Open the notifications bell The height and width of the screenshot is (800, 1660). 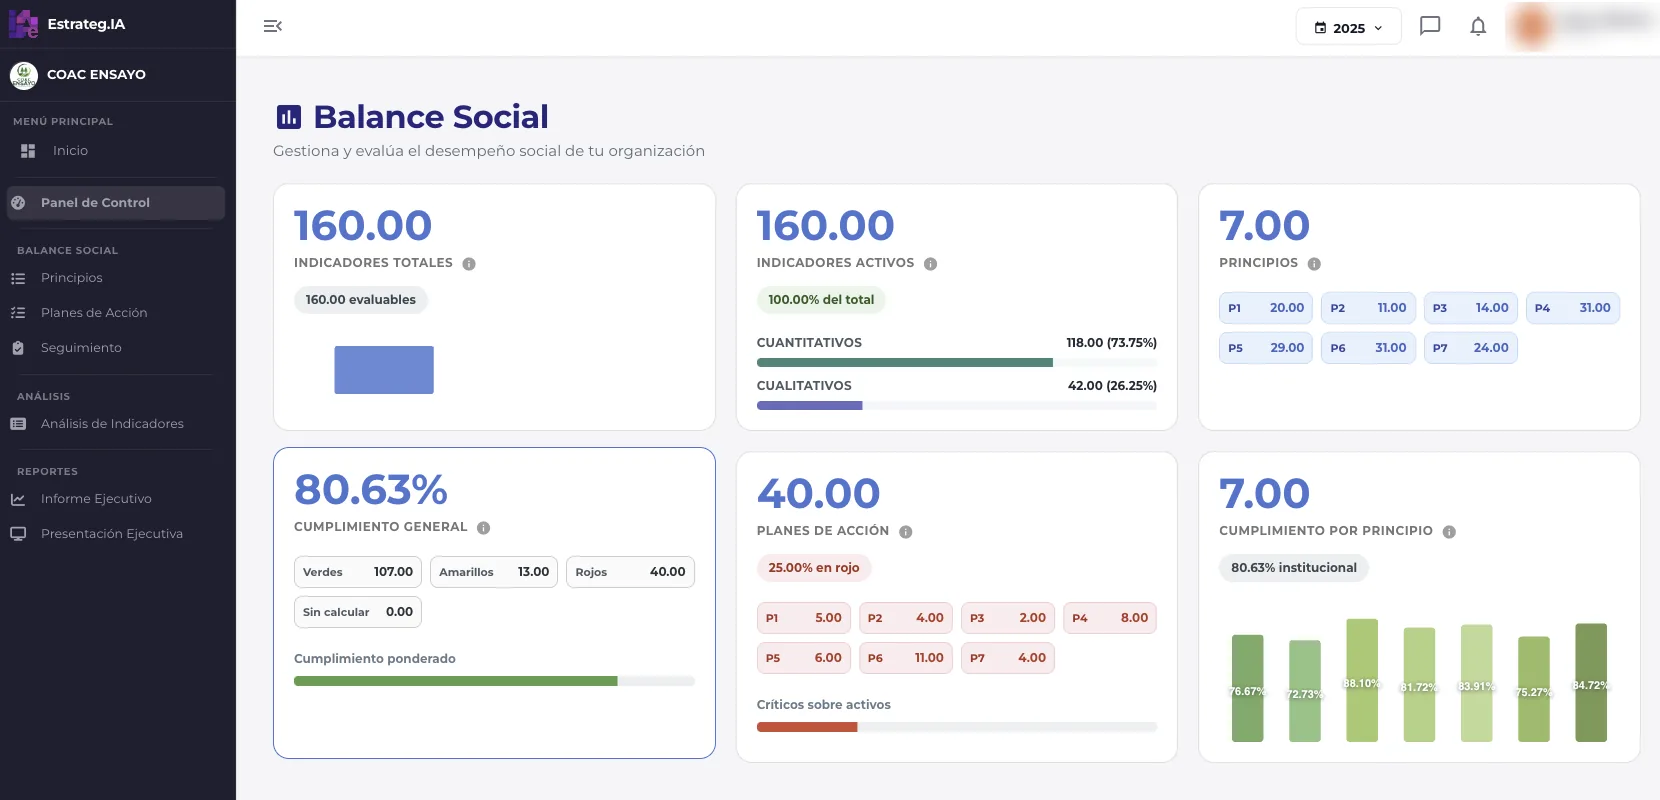pyautogui.click(x=1478, y=27)
